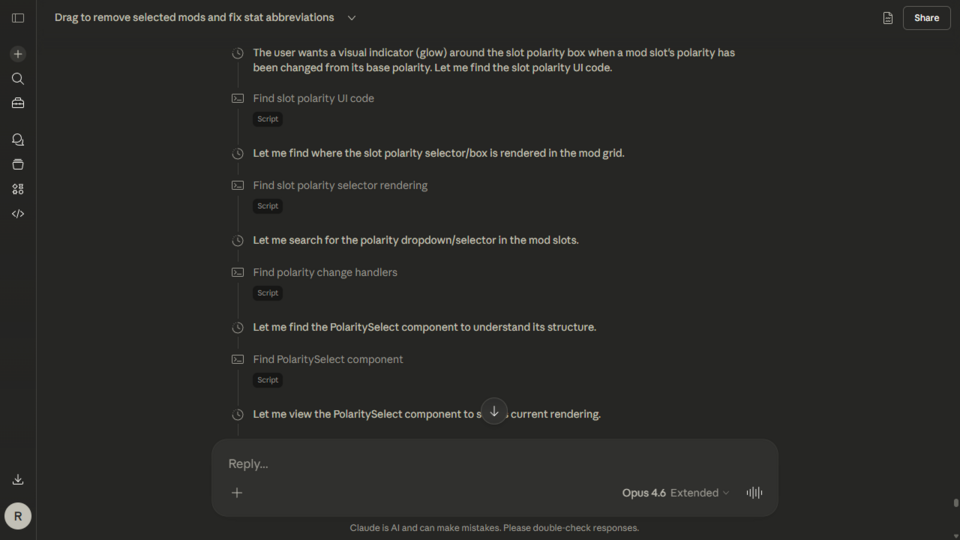Click the Share button
960x540 pixels.
click(x=926, y=18)
